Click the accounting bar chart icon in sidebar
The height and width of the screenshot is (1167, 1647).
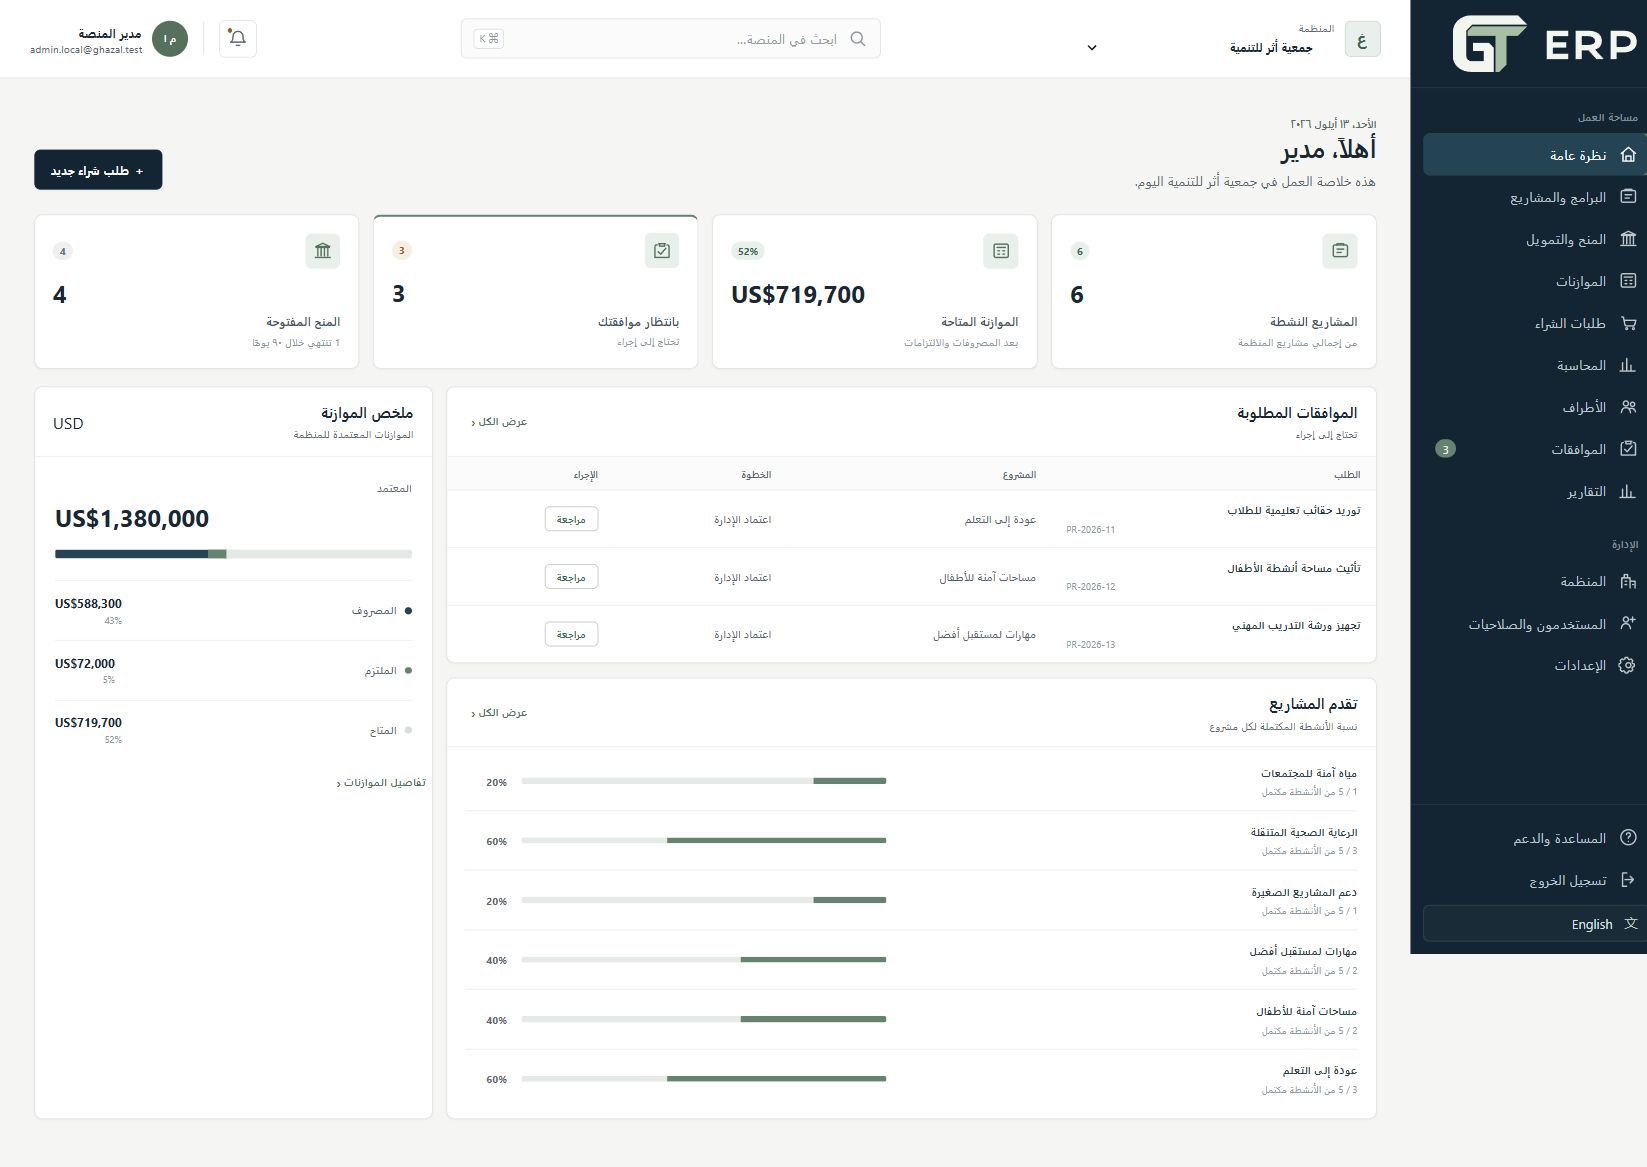click(1628, 365)
